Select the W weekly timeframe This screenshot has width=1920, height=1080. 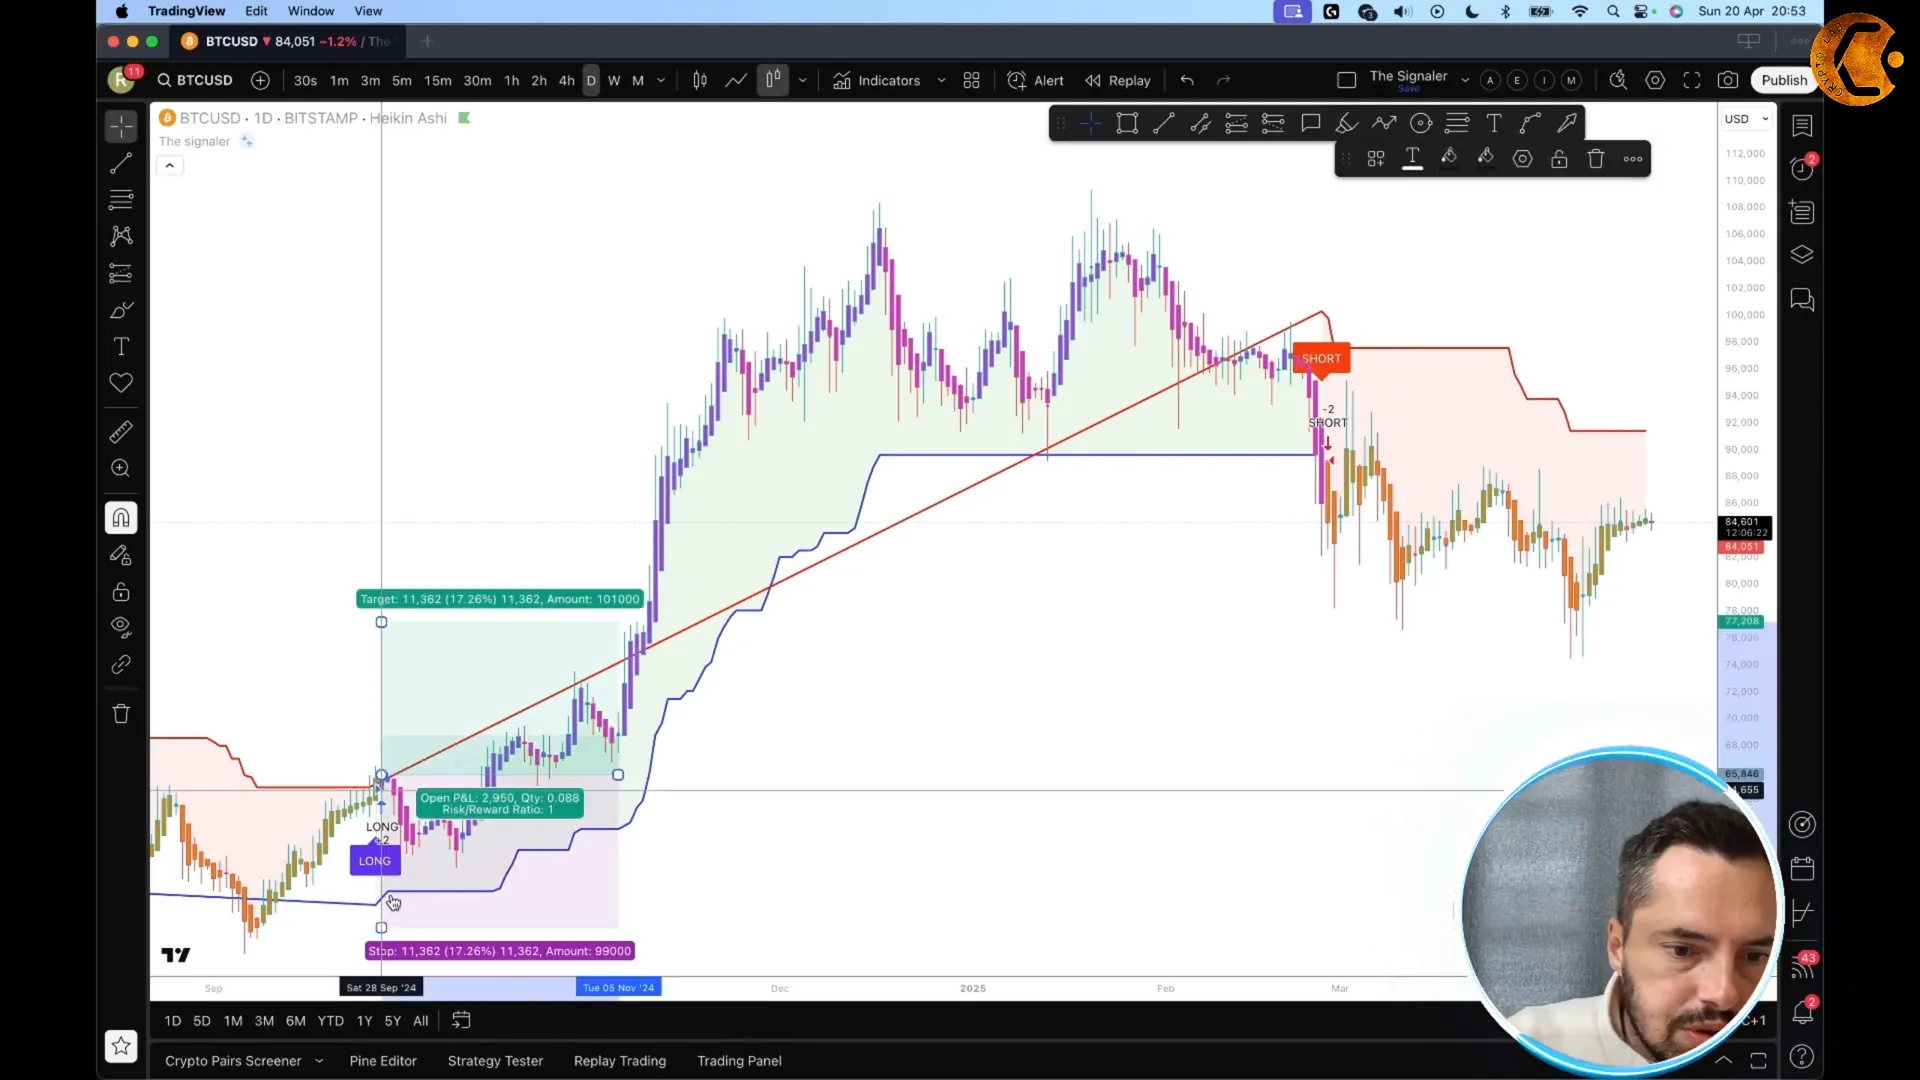(614, 81)
